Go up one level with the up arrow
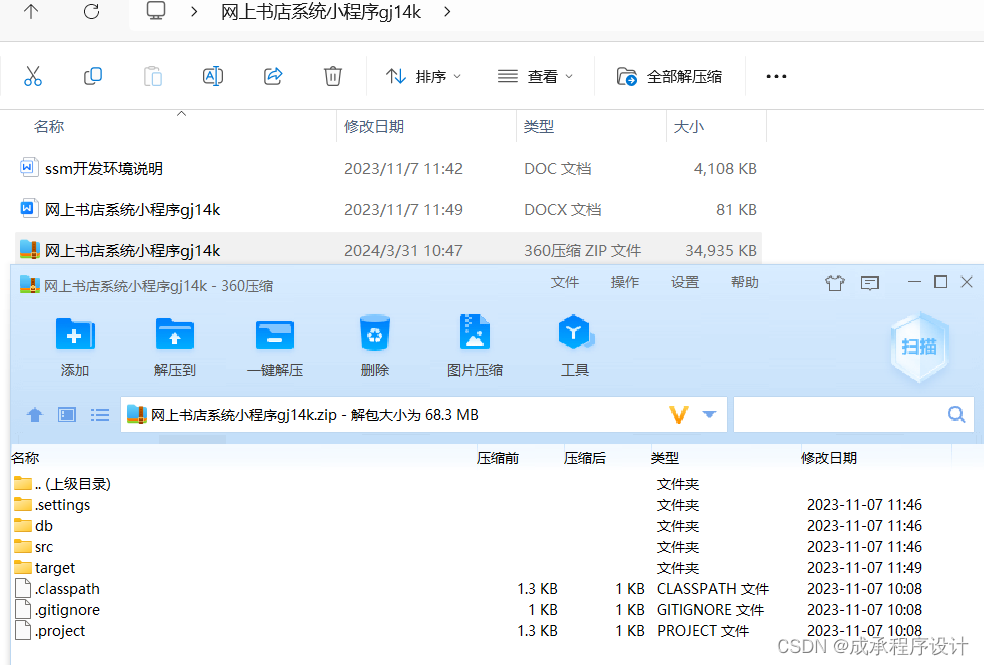 pyautogui.click(x=31, y=11)
